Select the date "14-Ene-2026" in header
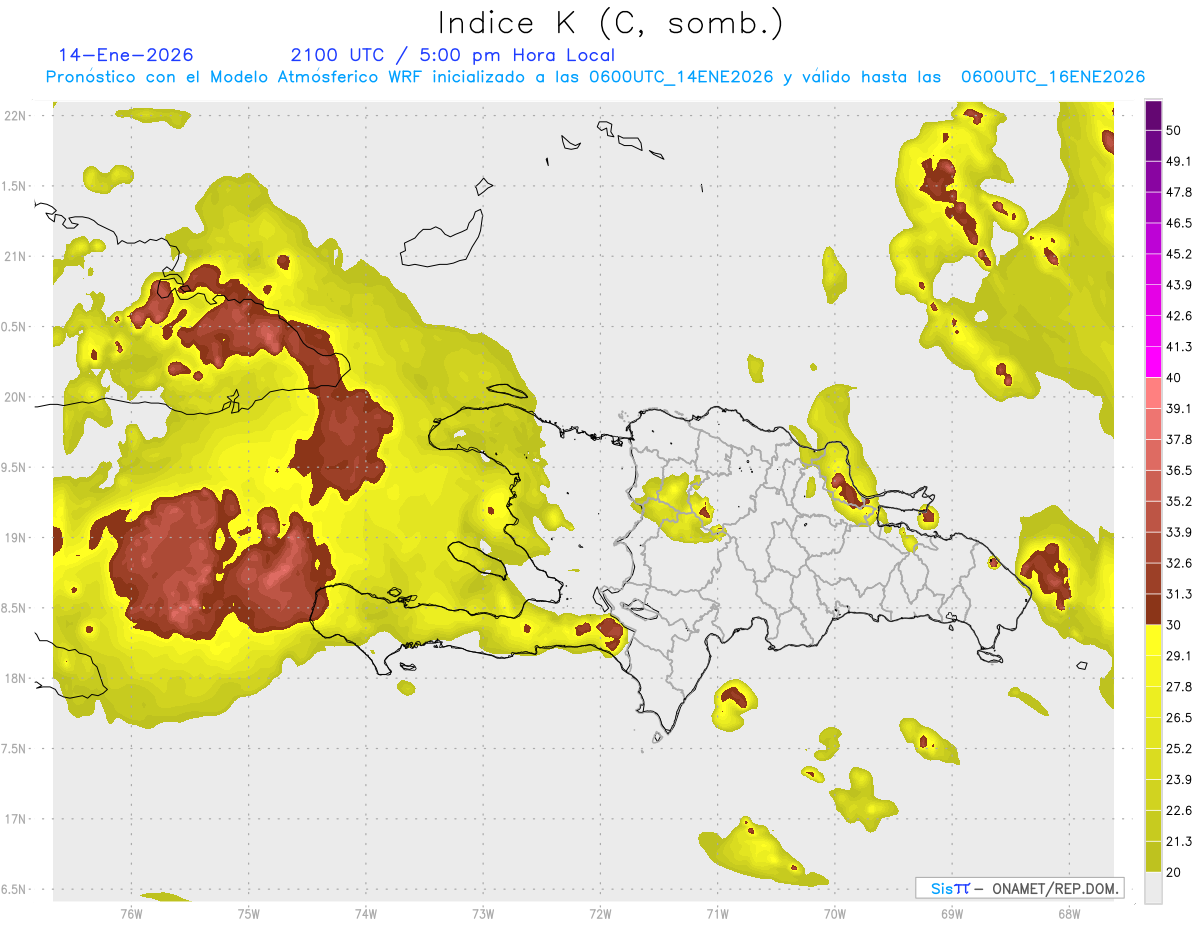1200x927 pixels. click(x=126, y=55)
